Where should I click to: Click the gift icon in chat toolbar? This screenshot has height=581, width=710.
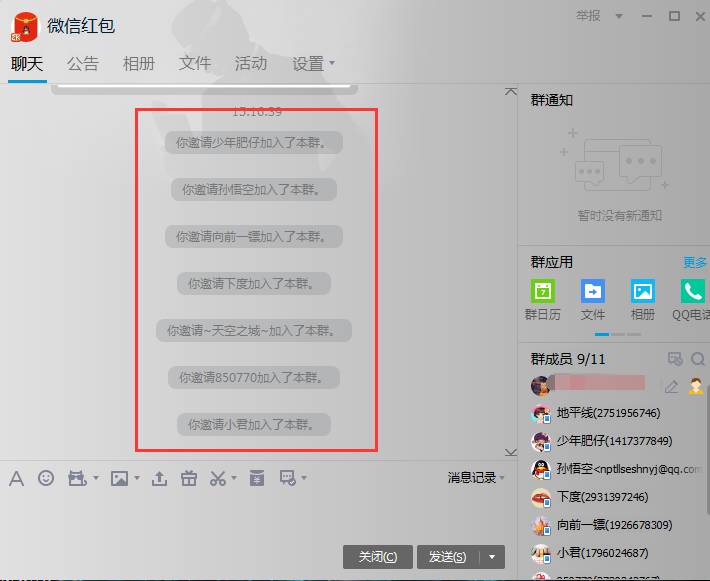click(x=188, y=478)
